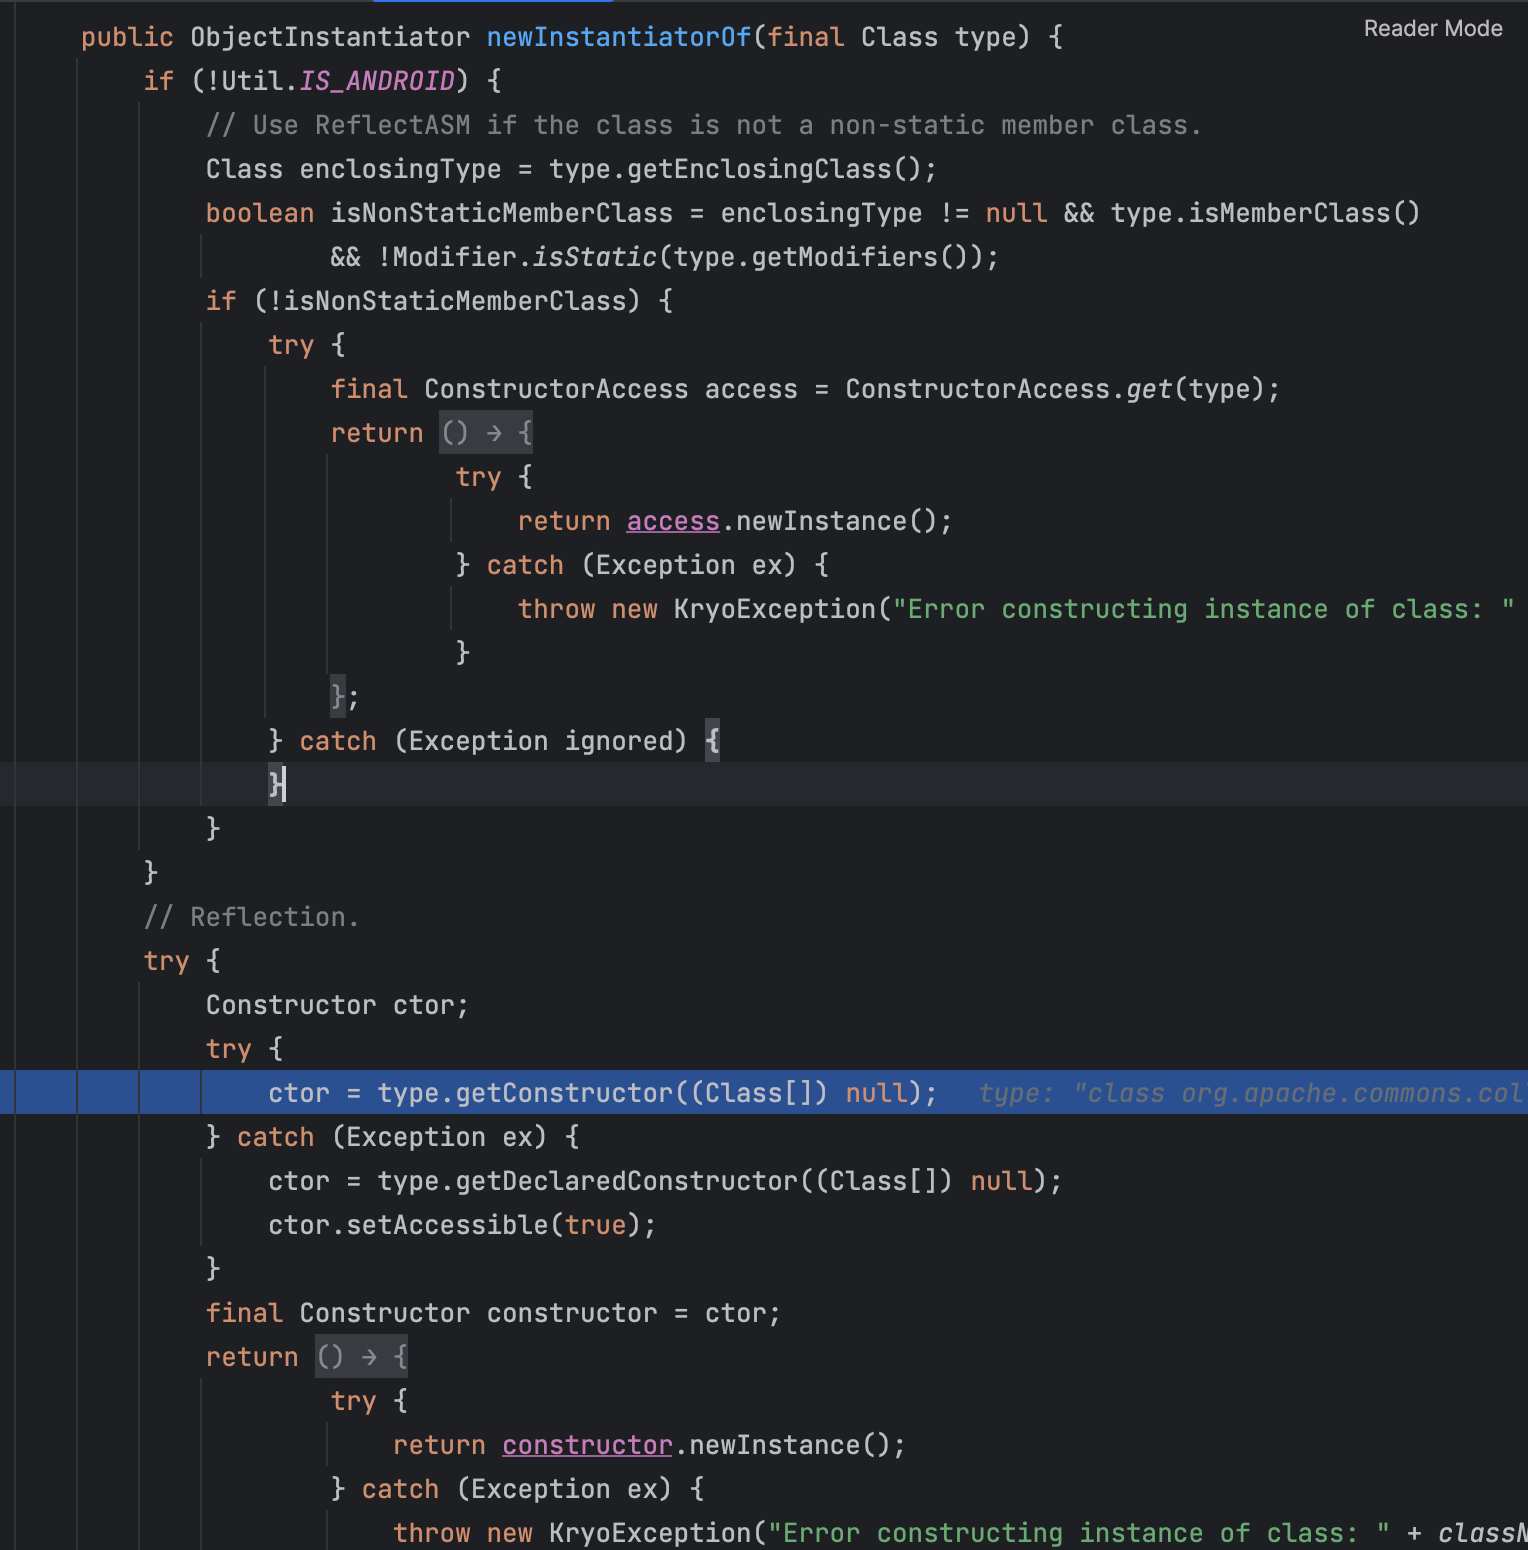Click the isStatic method call
Image resolution: width=1528 pixels, height=1550 pixels.
pyautogui.click(x=594, y=257)
